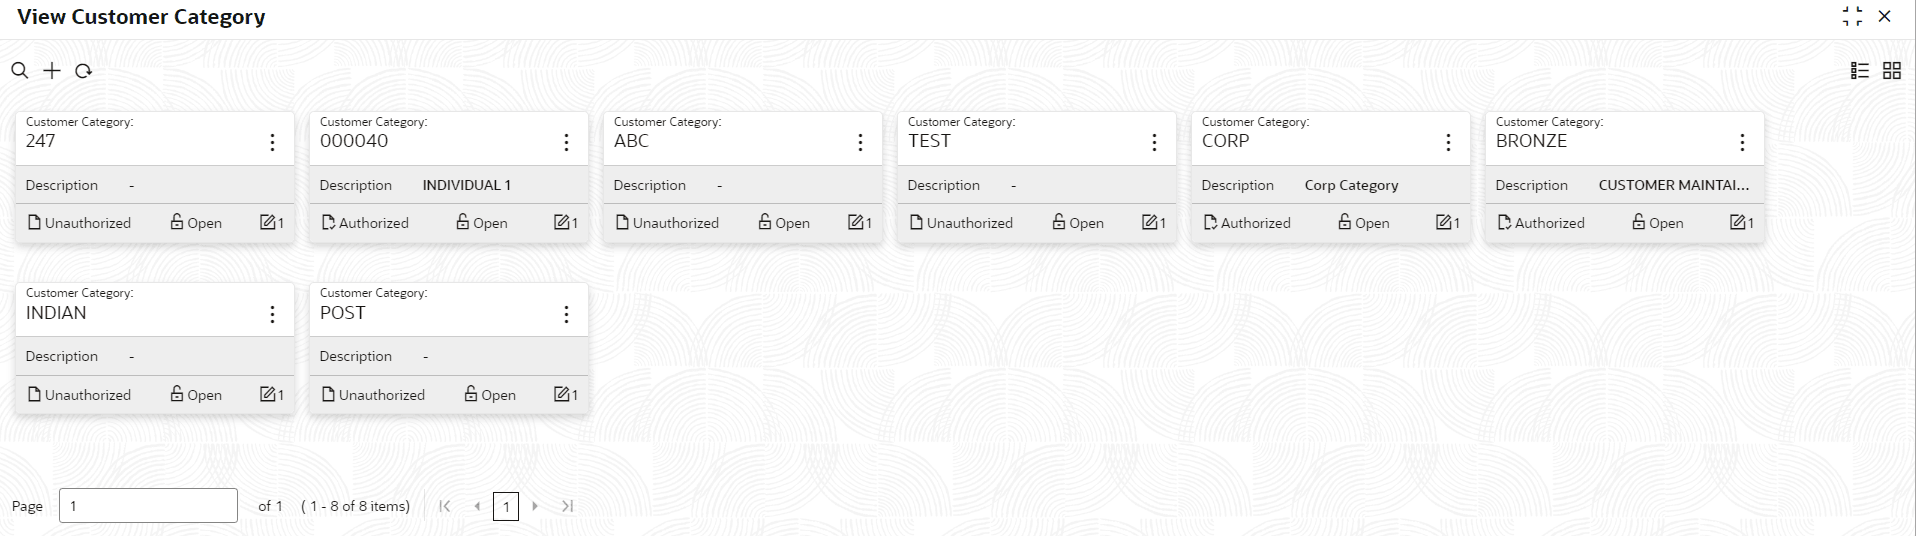Add a new customer category with plus icon
This screenshot has height=536, width=1916.
52,70
